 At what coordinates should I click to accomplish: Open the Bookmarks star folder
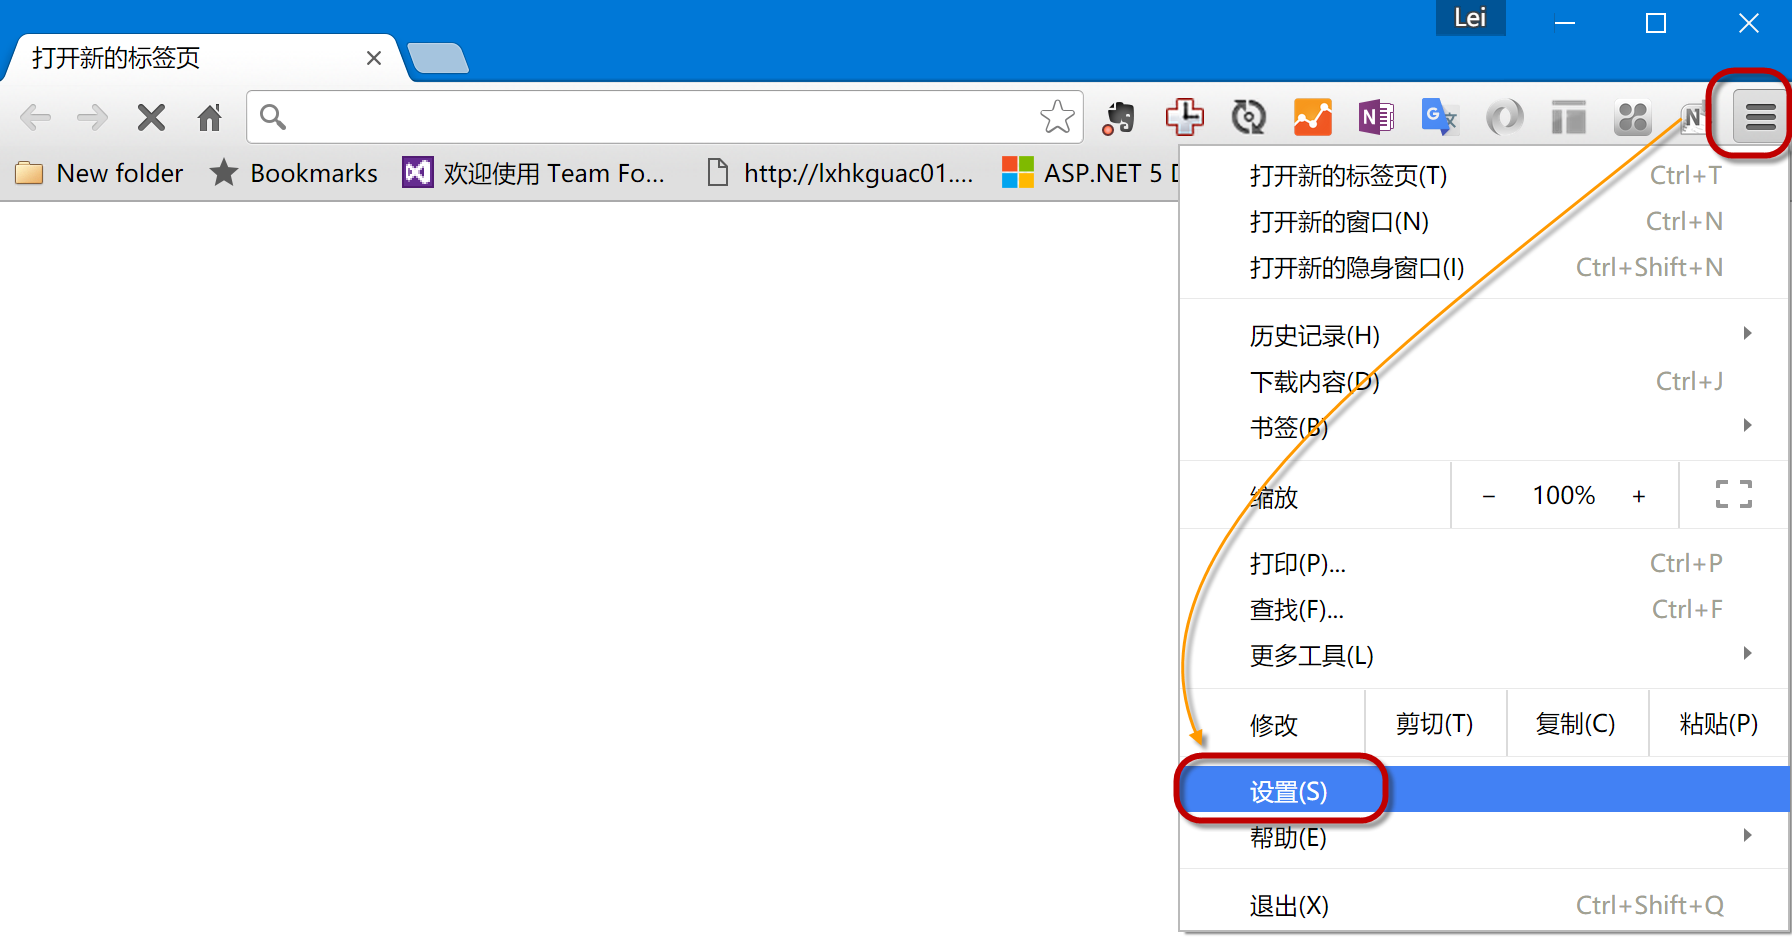click(294, 173)
